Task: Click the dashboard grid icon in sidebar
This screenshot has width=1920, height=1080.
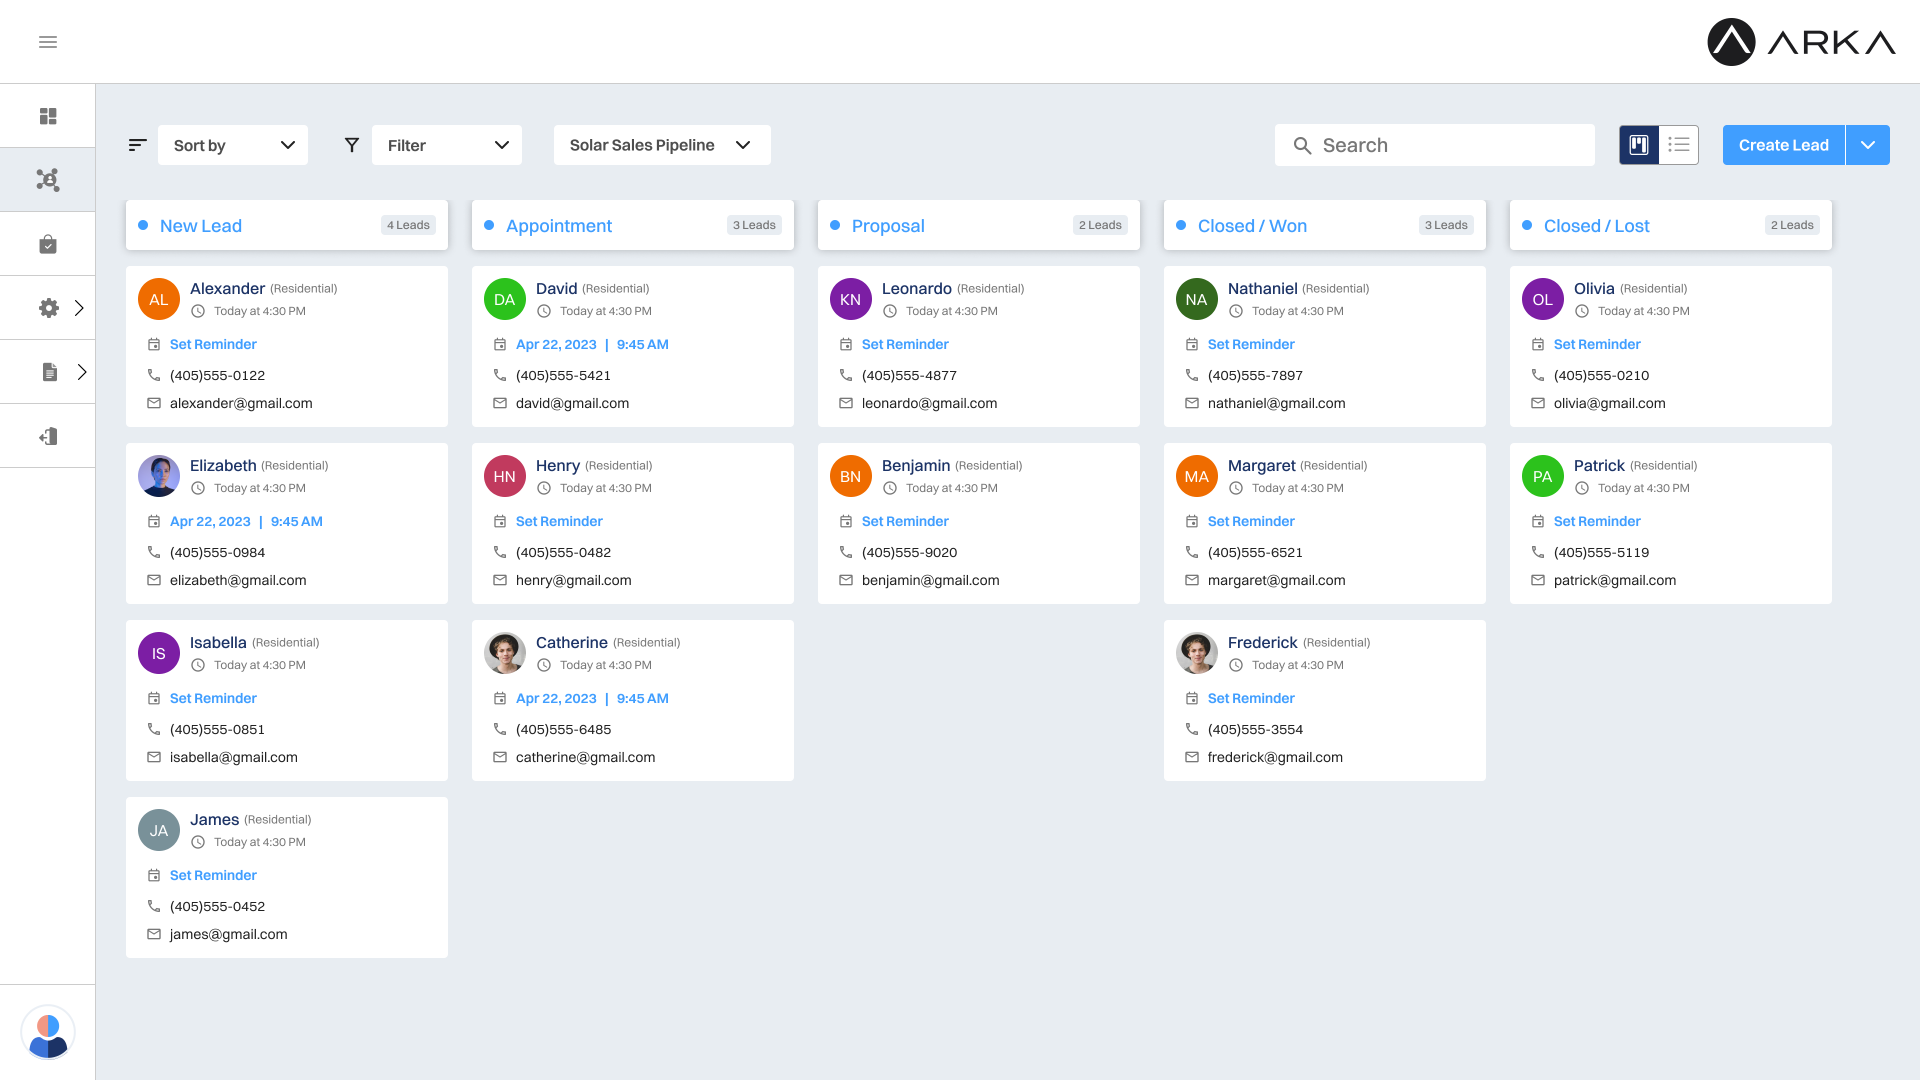Action: pos(47,115)
